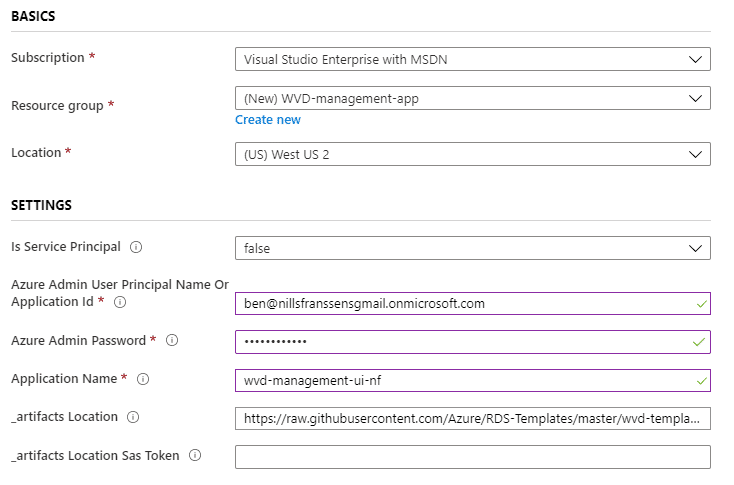Select the Application Name text field

click(x=473, y=381)
